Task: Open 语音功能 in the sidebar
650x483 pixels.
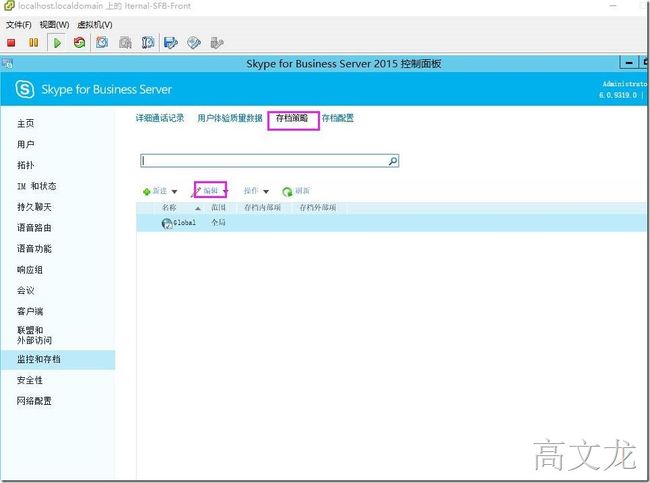Action: tap(34, 249)
